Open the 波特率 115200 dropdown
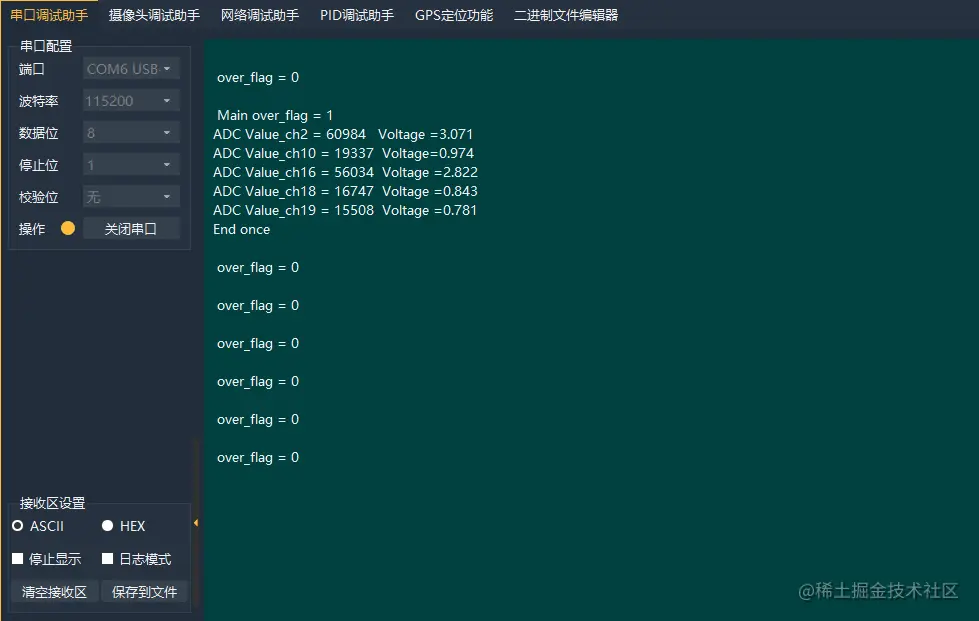This screenshot has height=621, width=979. tap(131, 101)
